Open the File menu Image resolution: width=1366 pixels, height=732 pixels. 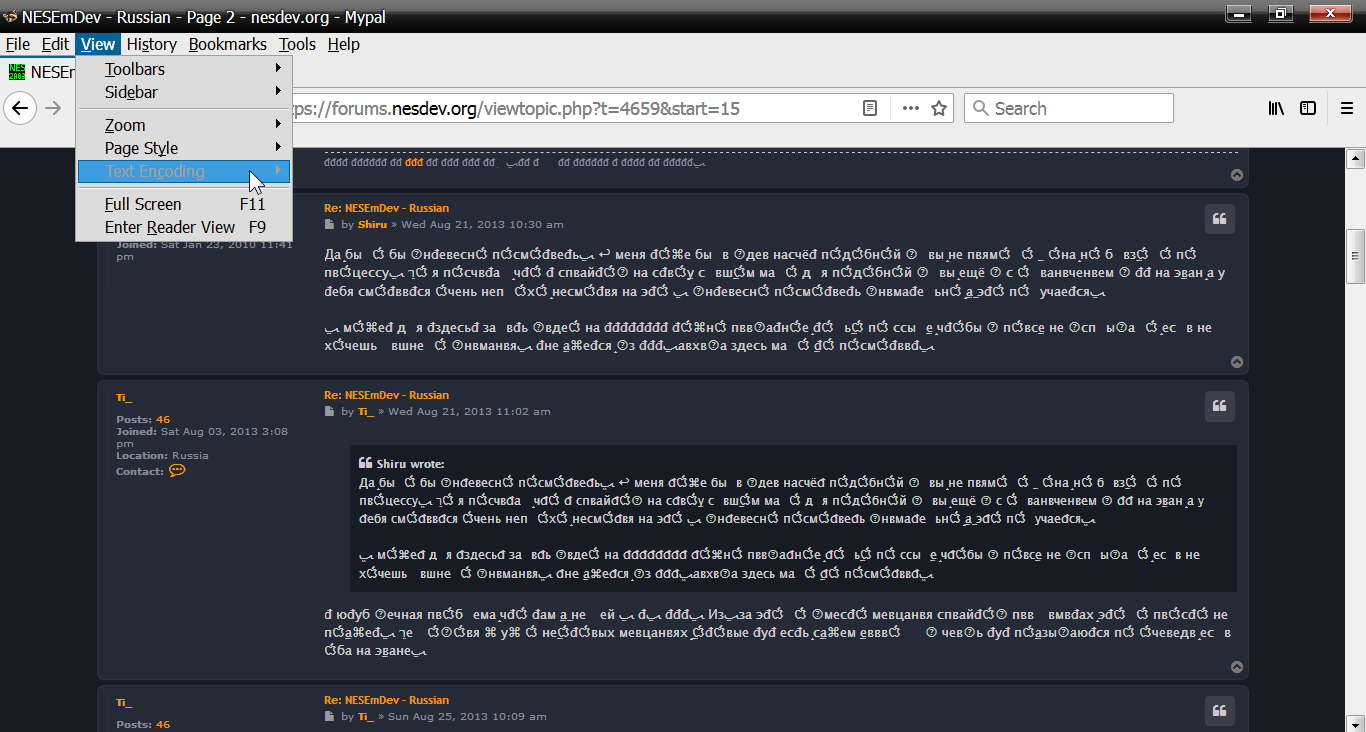click(x=18, y=44)
